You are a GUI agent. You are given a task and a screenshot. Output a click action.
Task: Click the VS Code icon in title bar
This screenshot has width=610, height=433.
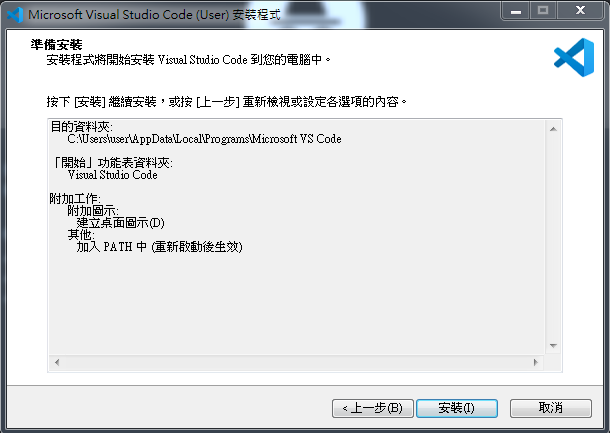[15, 15]
